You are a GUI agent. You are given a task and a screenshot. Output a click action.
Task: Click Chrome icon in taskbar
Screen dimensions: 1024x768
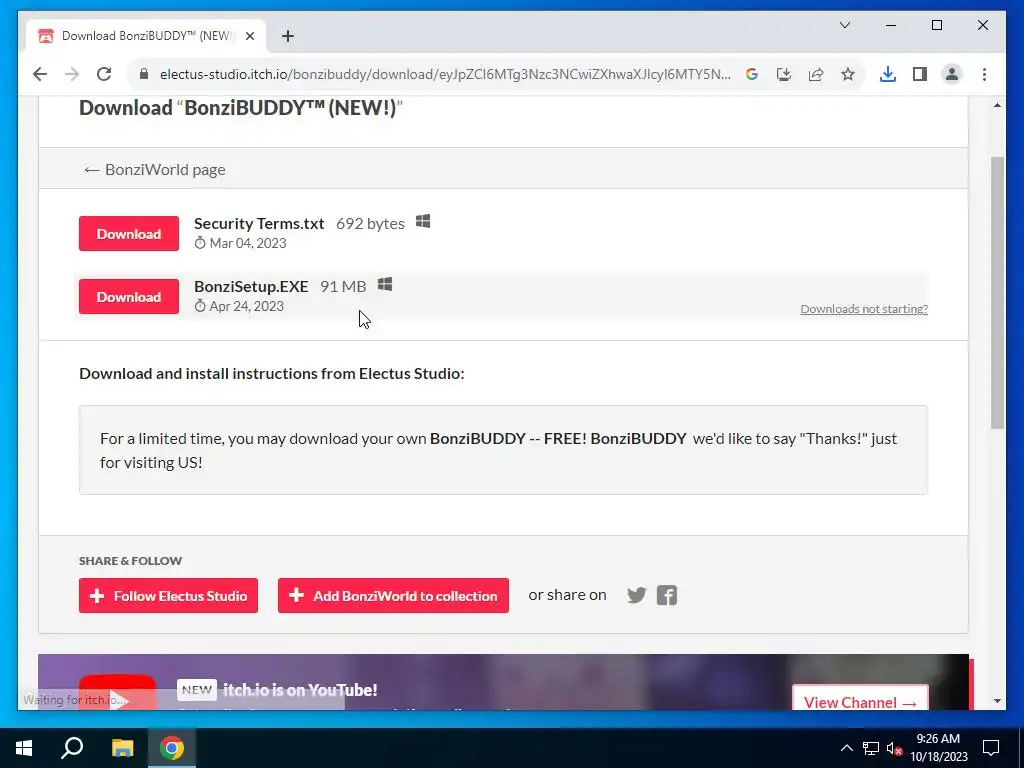[172, 748]
